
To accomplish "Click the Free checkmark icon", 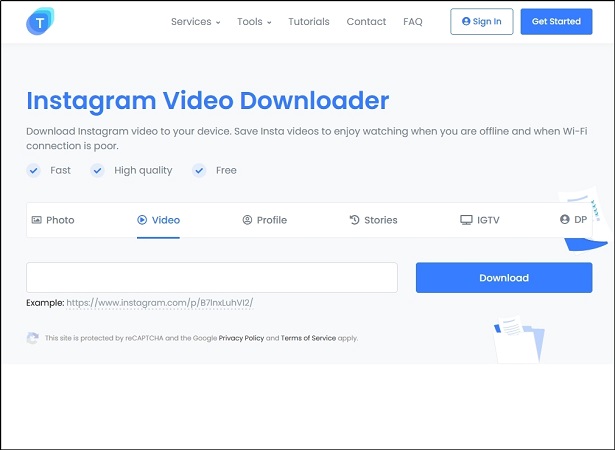I will coord(199,170).
